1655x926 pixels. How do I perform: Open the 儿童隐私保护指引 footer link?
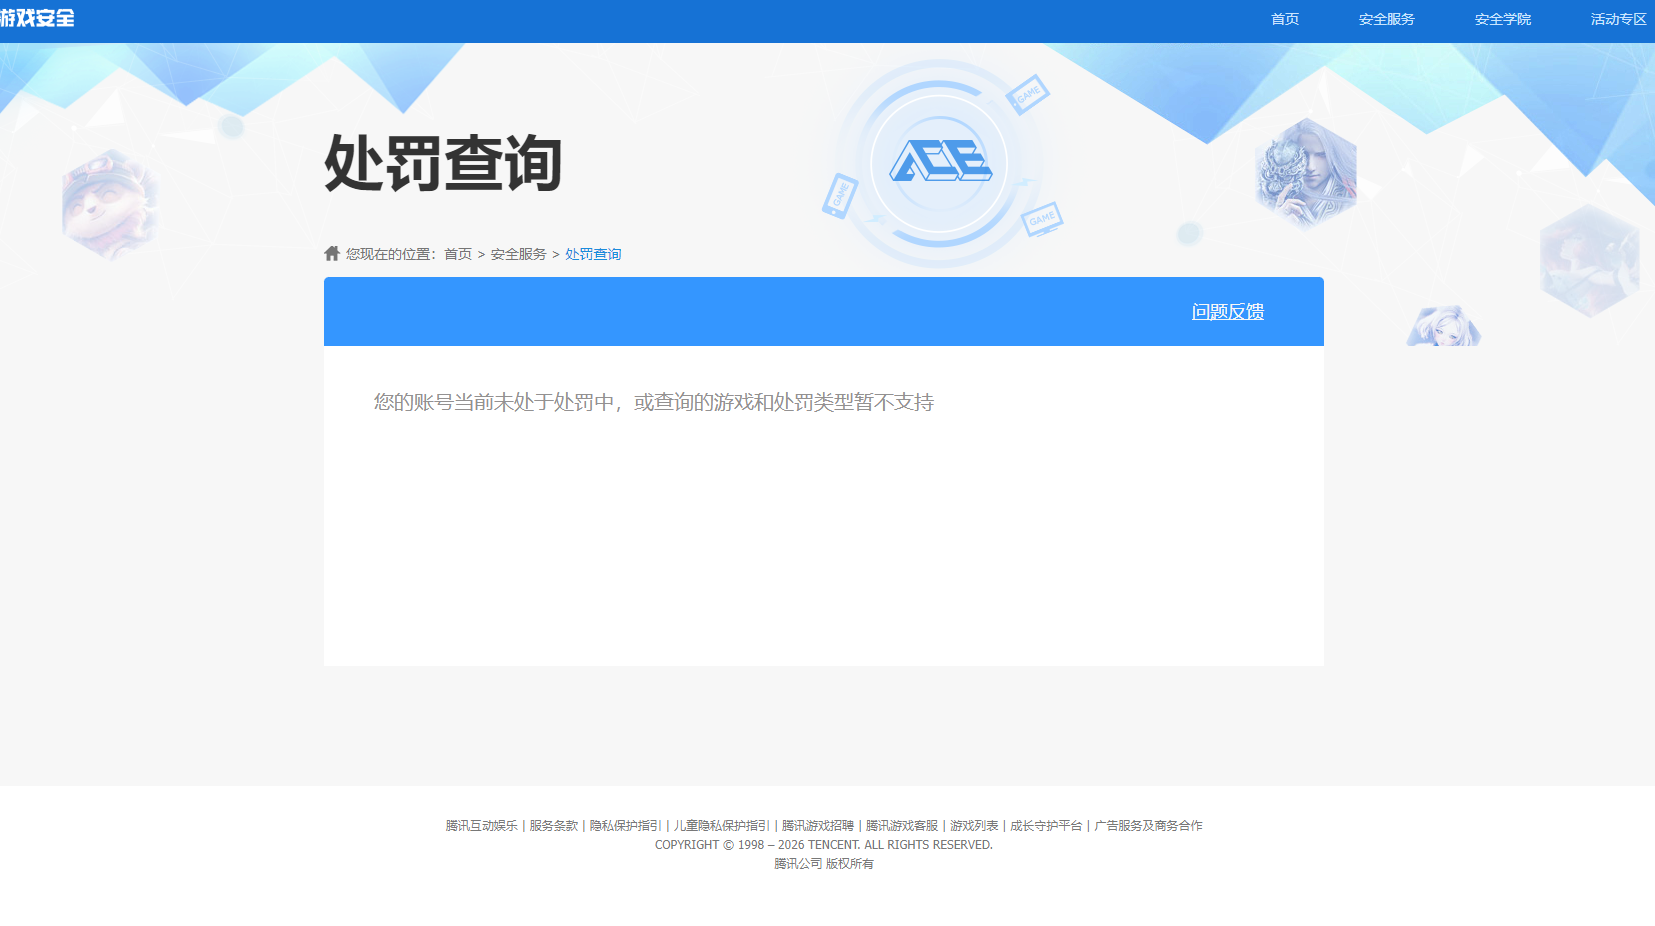coord(722,826)
